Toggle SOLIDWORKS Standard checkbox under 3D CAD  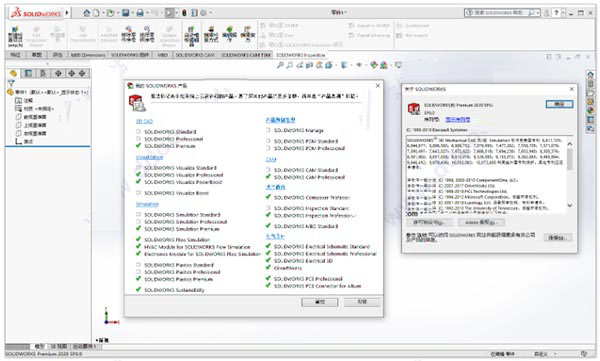pyautogui.click(x=138, y=132)
